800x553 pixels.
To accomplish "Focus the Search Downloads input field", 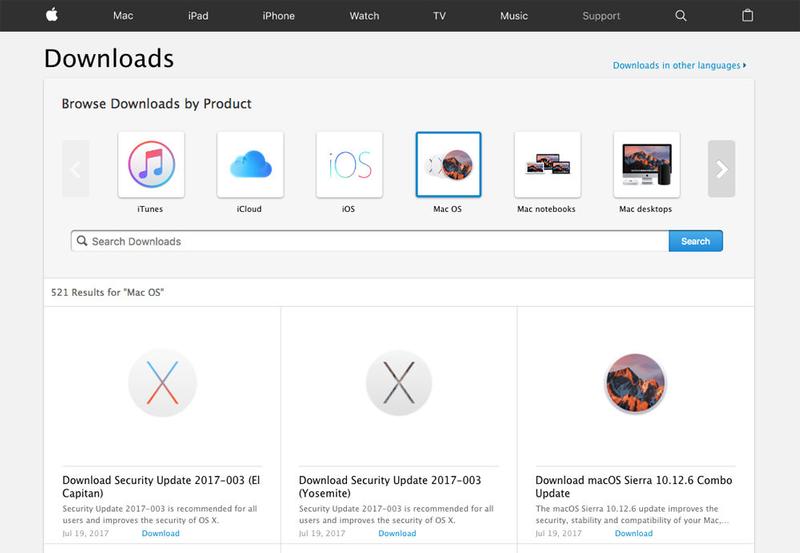I will pyautogui.click(x=370, y=241).
